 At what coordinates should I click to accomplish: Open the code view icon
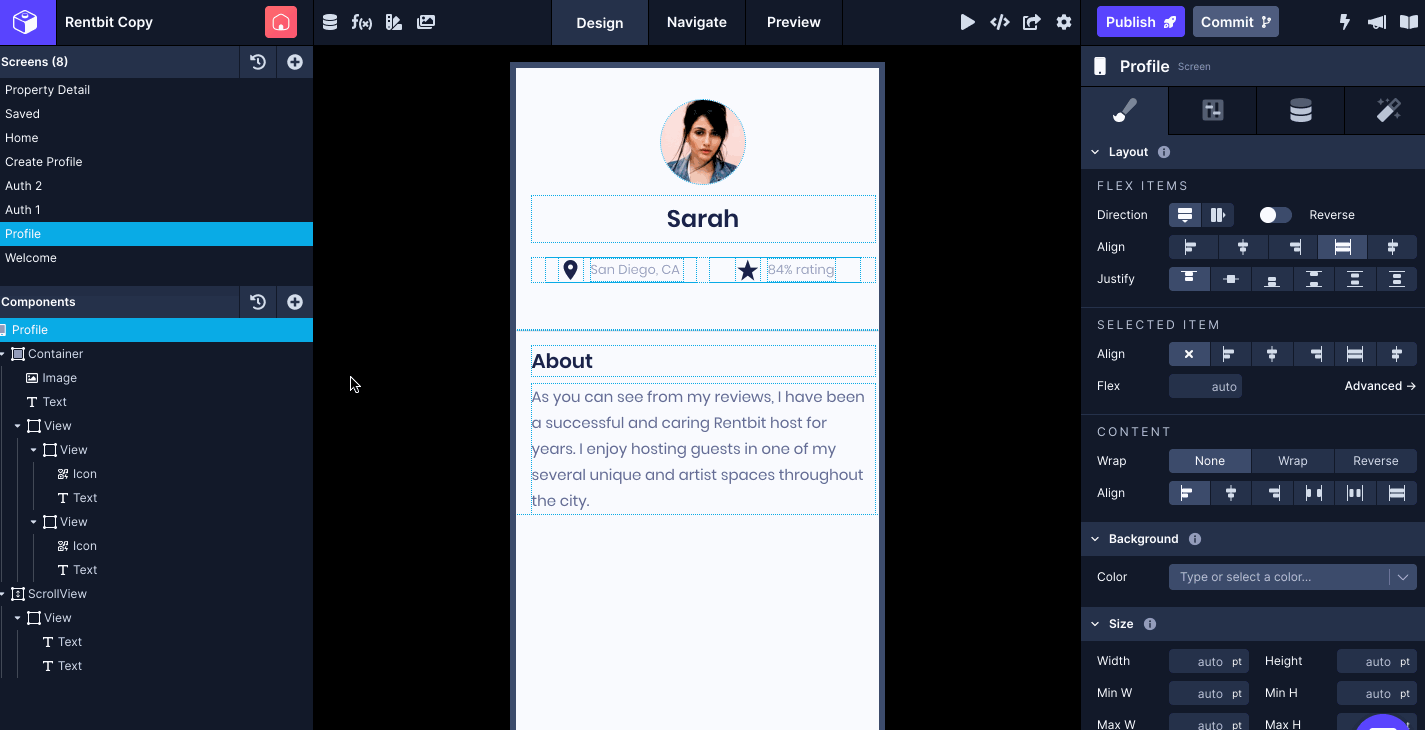coord(999,22)
